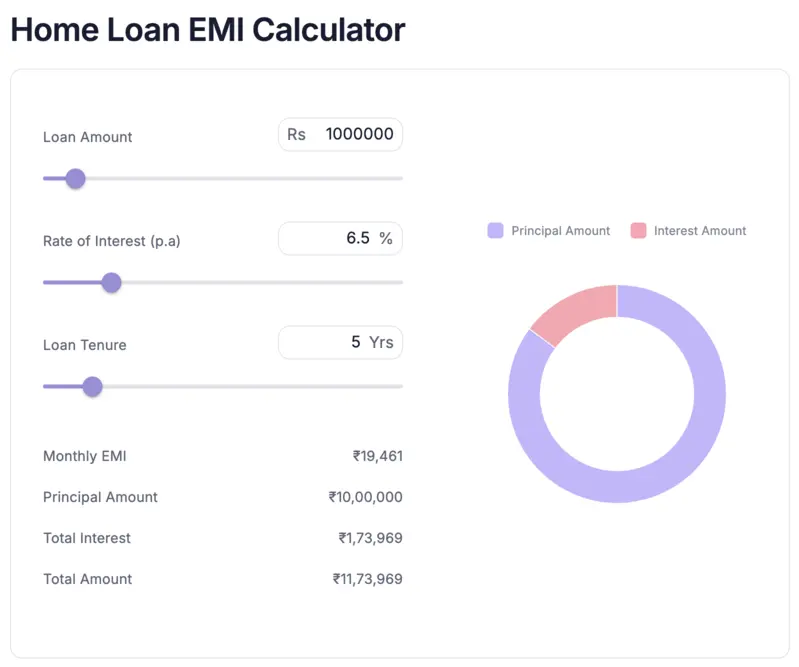The width and height of the screenshot is (799, 667).
Task: Click the Loan Tenure slider handle
Action: pos(92,386)
